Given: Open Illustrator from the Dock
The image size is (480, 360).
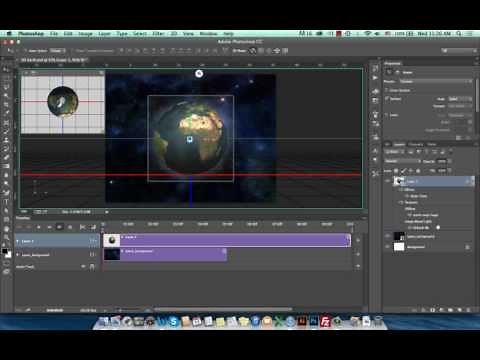Looking at the screenshot, I should [302, 321].
